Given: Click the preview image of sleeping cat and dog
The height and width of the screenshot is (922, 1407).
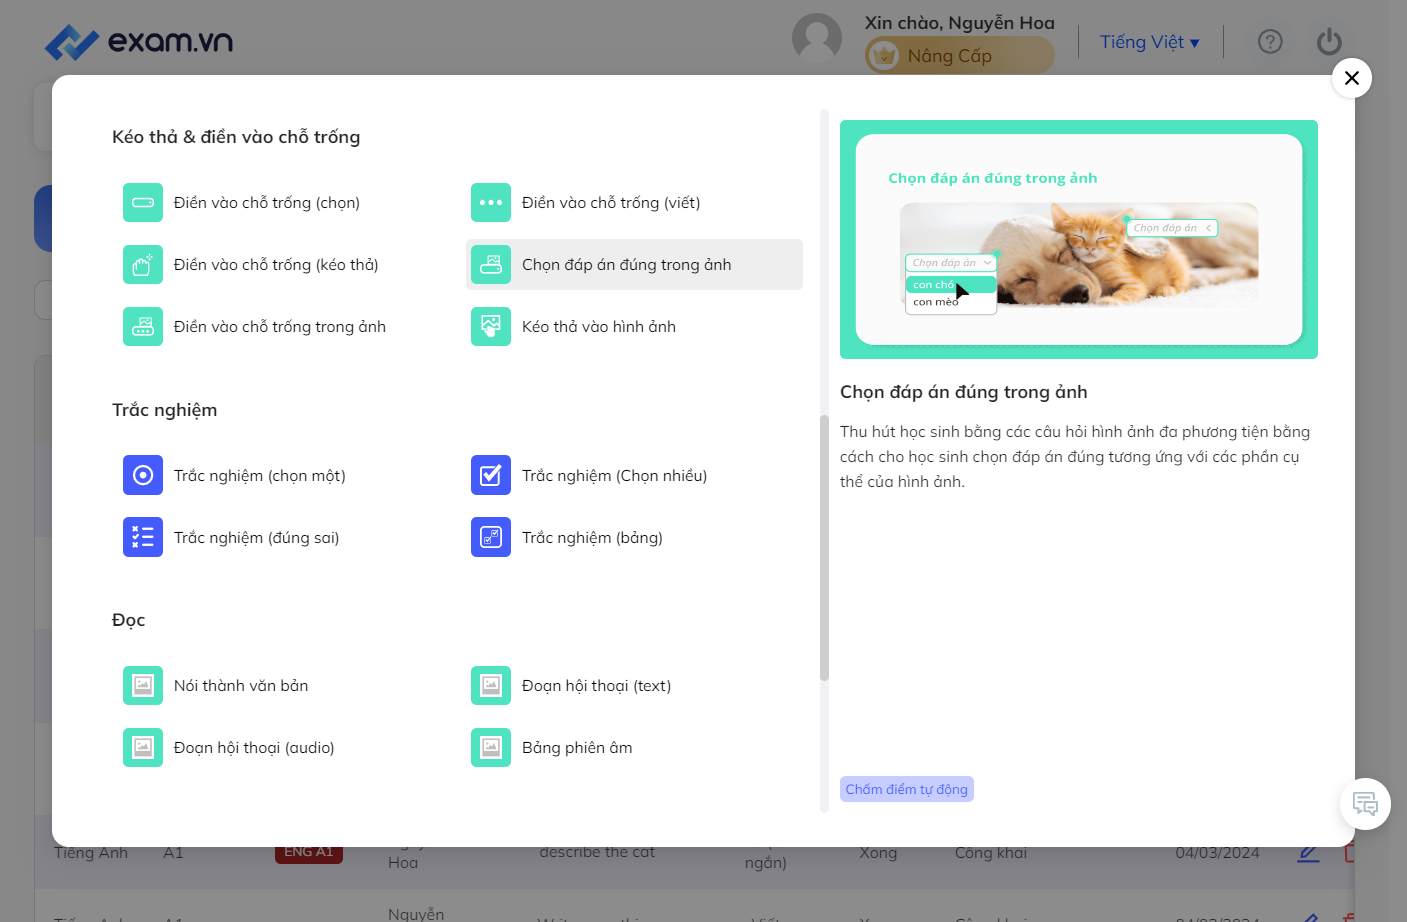Looking at the screenshot, I should (x=1079, y=254).
